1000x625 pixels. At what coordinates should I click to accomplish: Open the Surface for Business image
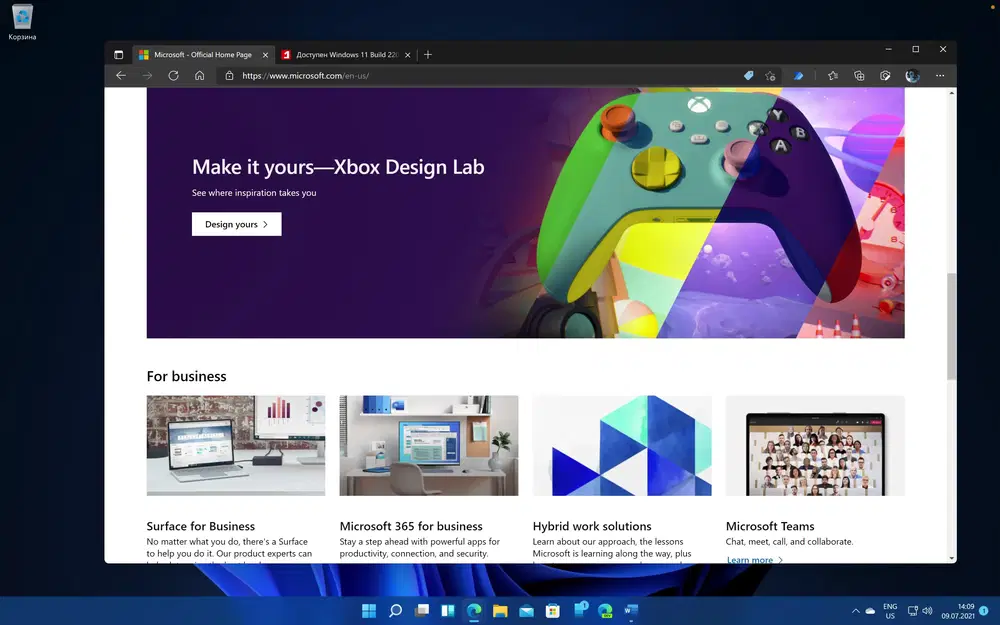tap(236, 445)
